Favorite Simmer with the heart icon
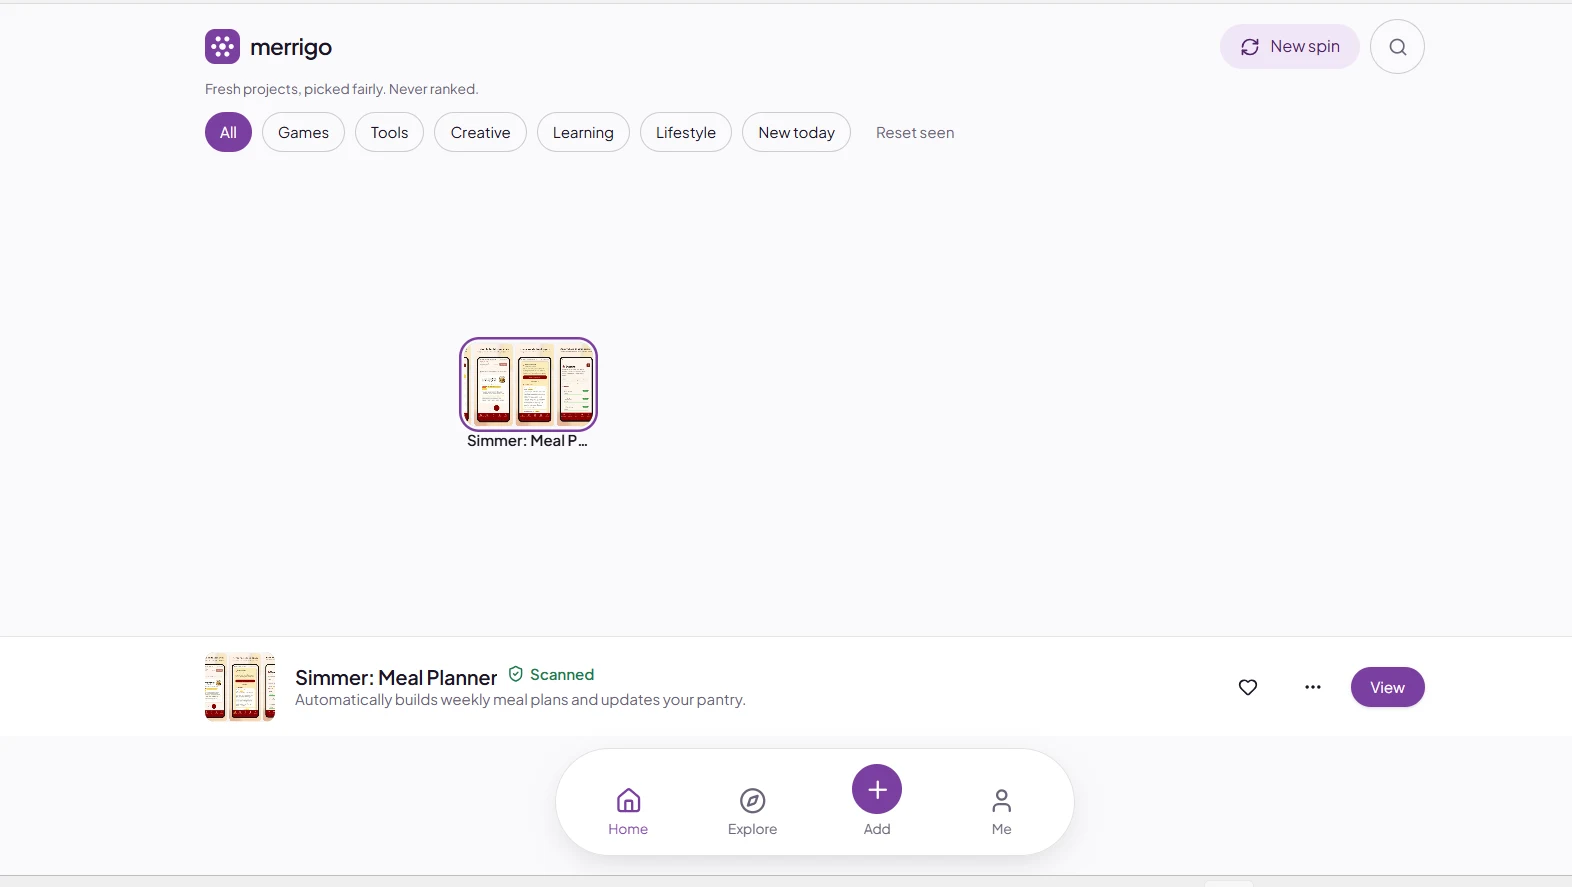Screen dimensions: 1572x887 tap(1248, 687)
